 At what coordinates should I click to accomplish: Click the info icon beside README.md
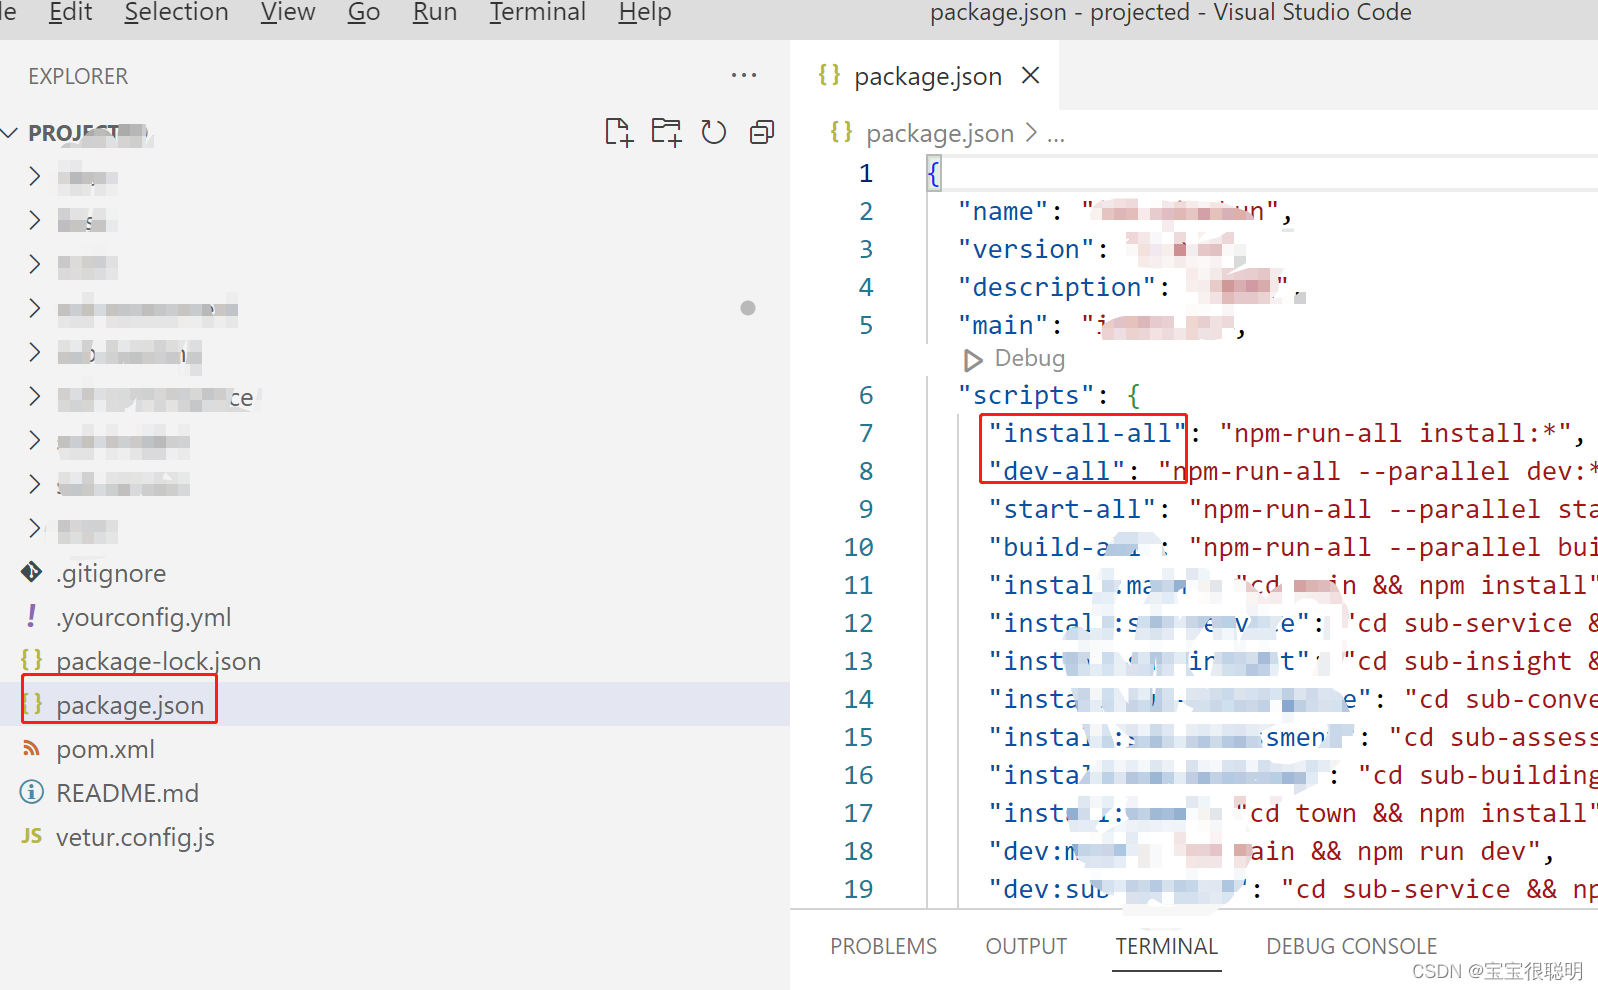pyautogui.click(x=32, y=792)
